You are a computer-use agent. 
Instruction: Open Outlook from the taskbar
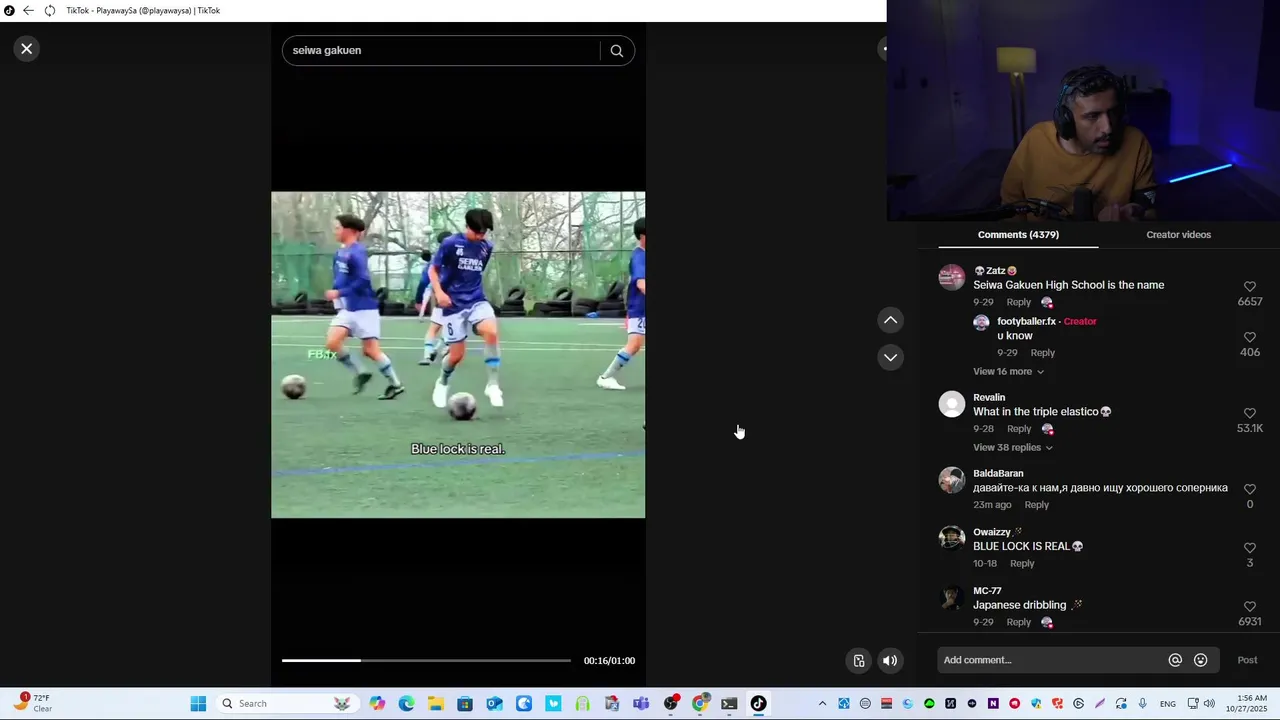(x=494, y=704)
